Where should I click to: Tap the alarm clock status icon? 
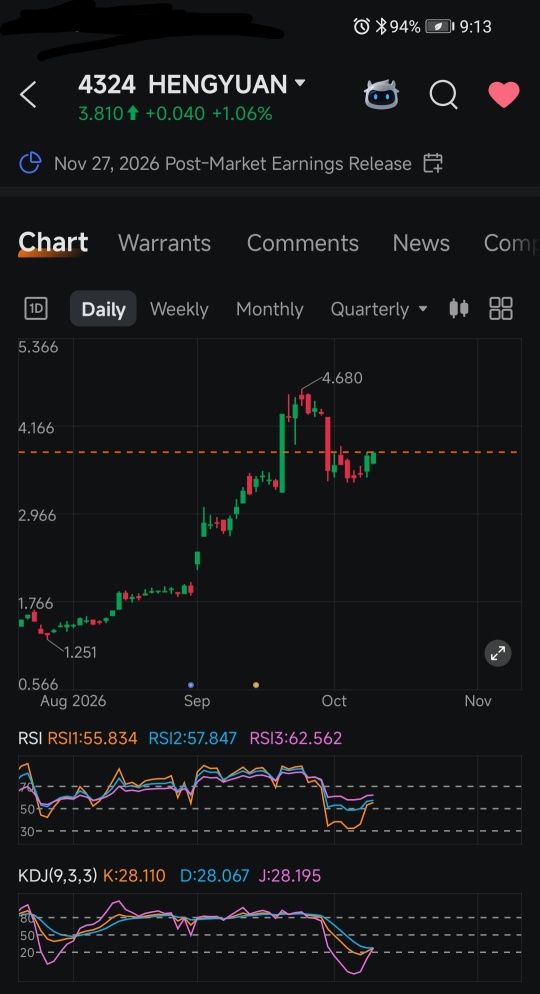(x=361, y=26)
